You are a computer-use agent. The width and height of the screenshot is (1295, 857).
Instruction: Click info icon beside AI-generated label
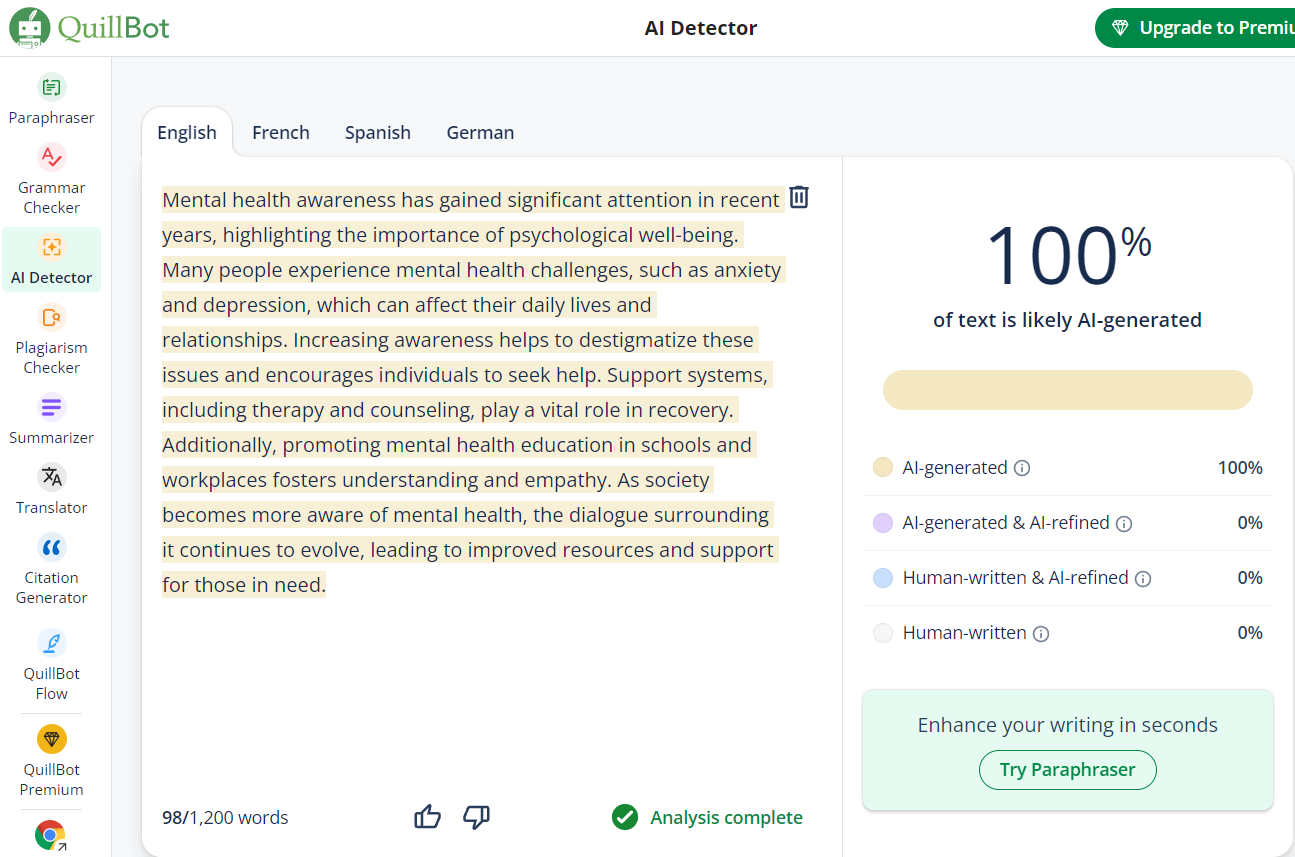click(x=1022, y=468)
